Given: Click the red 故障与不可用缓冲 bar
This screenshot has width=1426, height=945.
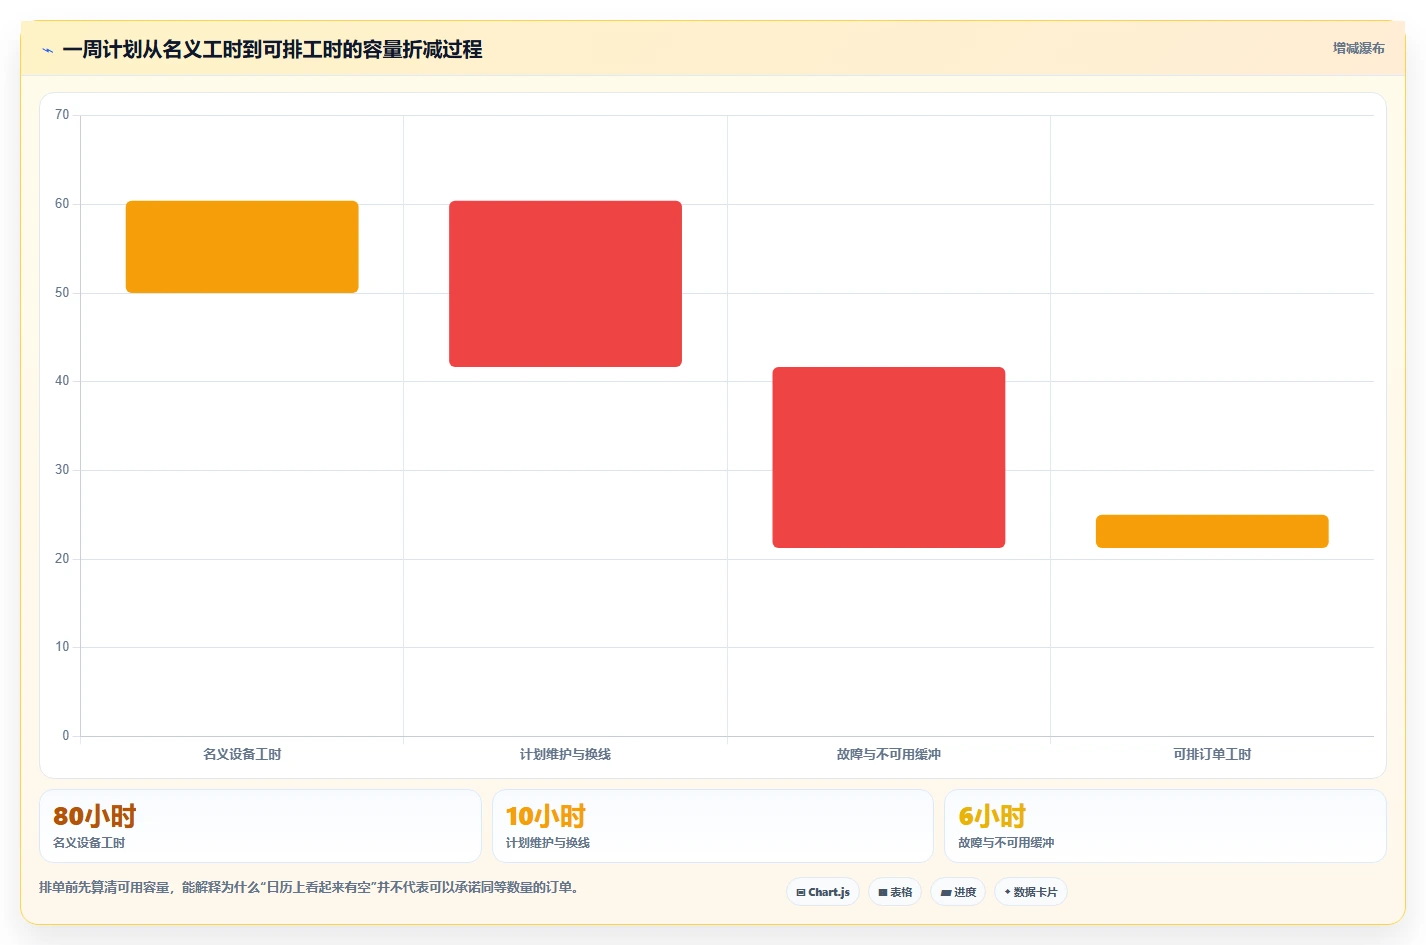Looking at the screenshot, I should (x=889, y=457).
